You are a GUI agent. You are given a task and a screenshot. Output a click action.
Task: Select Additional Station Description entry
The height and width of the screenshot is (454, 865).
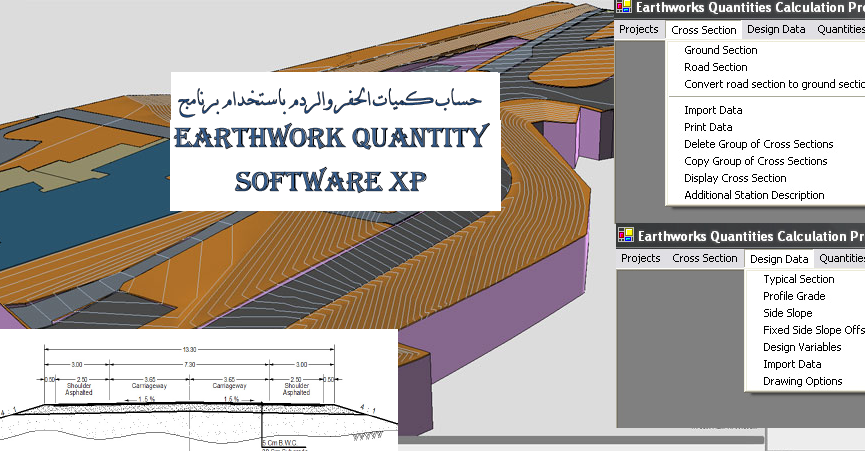(x=754, y=195)
